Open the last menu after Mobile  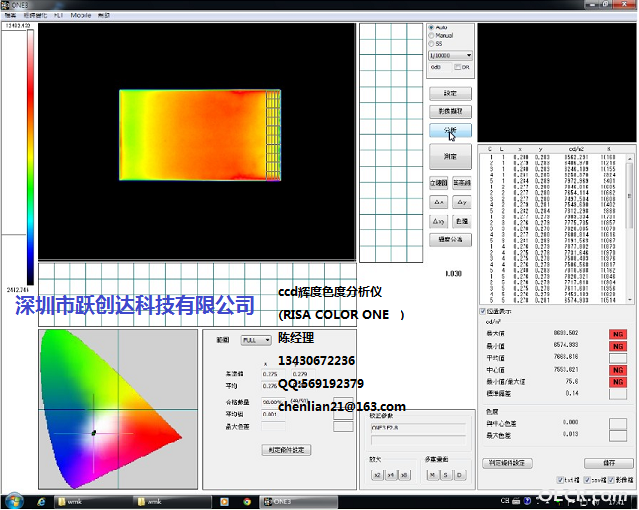click(104, 15)
